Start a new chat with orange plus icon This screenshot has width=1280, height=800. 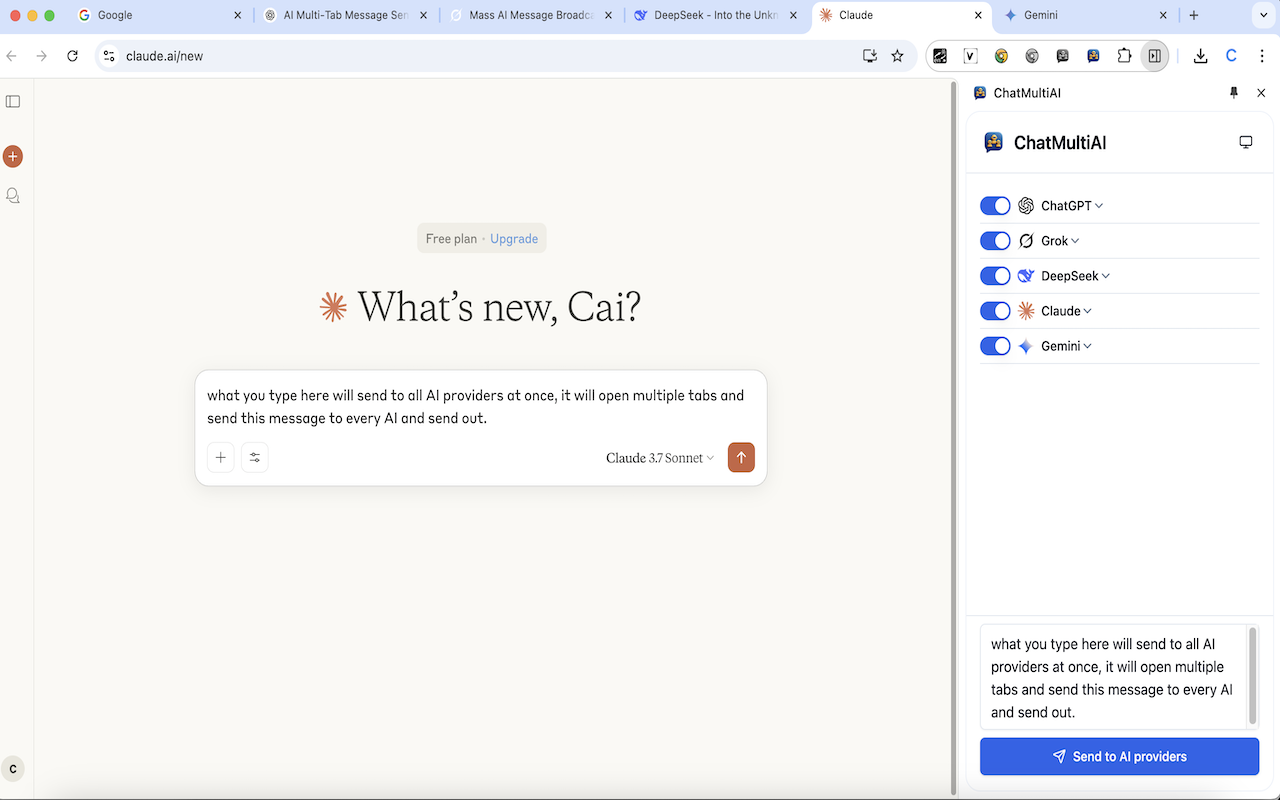coord(13,156)
